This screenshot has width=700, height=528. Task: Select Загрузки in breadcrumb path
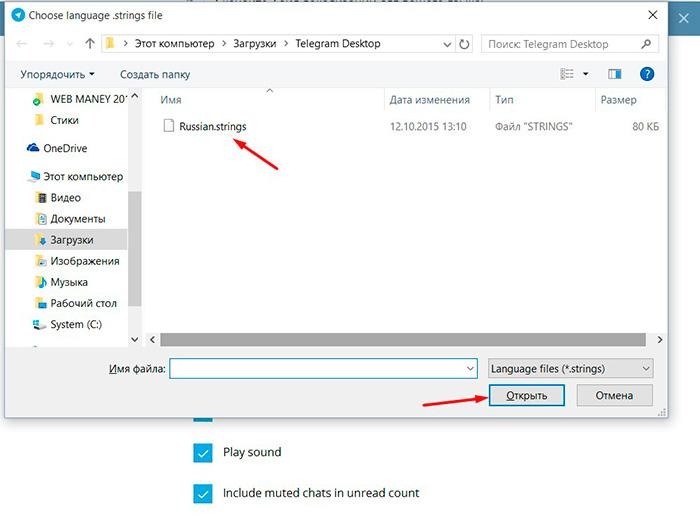click(x=254, y=44)
